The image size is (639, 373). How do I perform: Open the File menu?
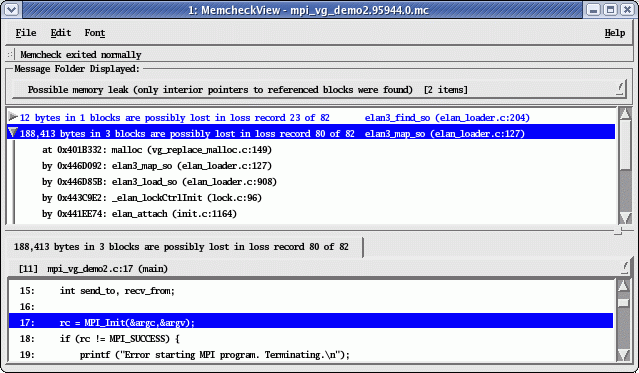pos(26,33)
